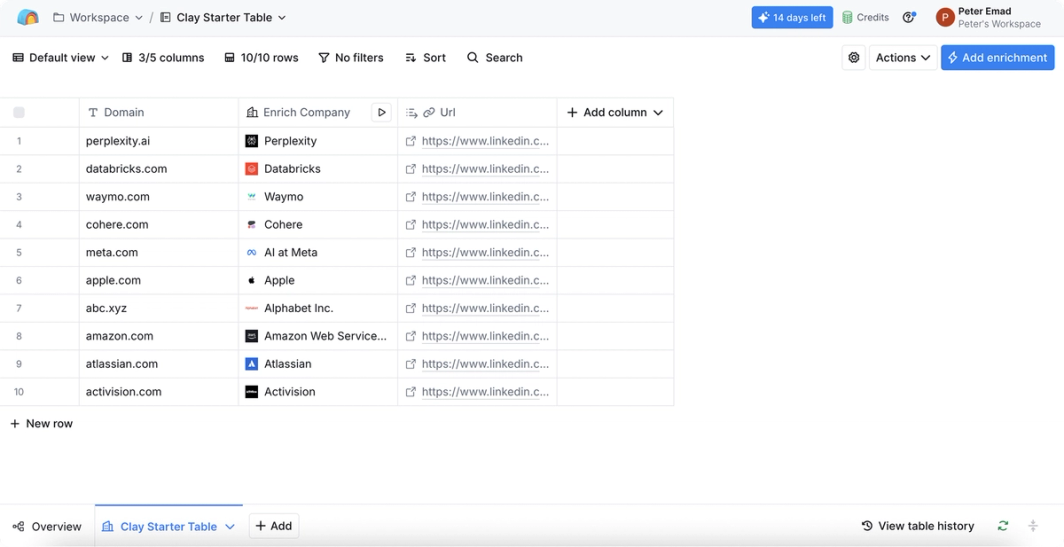Click the Apple company logo
The width and height of the screenshot is (1064, 547).
[x=252, y=280]
